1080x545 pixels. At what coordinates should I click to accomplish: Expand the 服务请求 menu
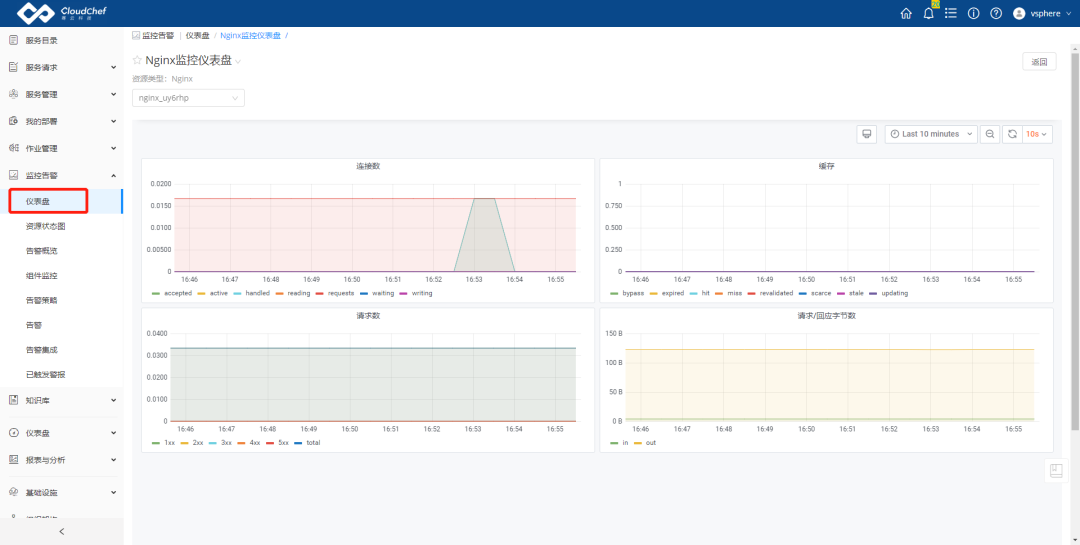[114, 67]
